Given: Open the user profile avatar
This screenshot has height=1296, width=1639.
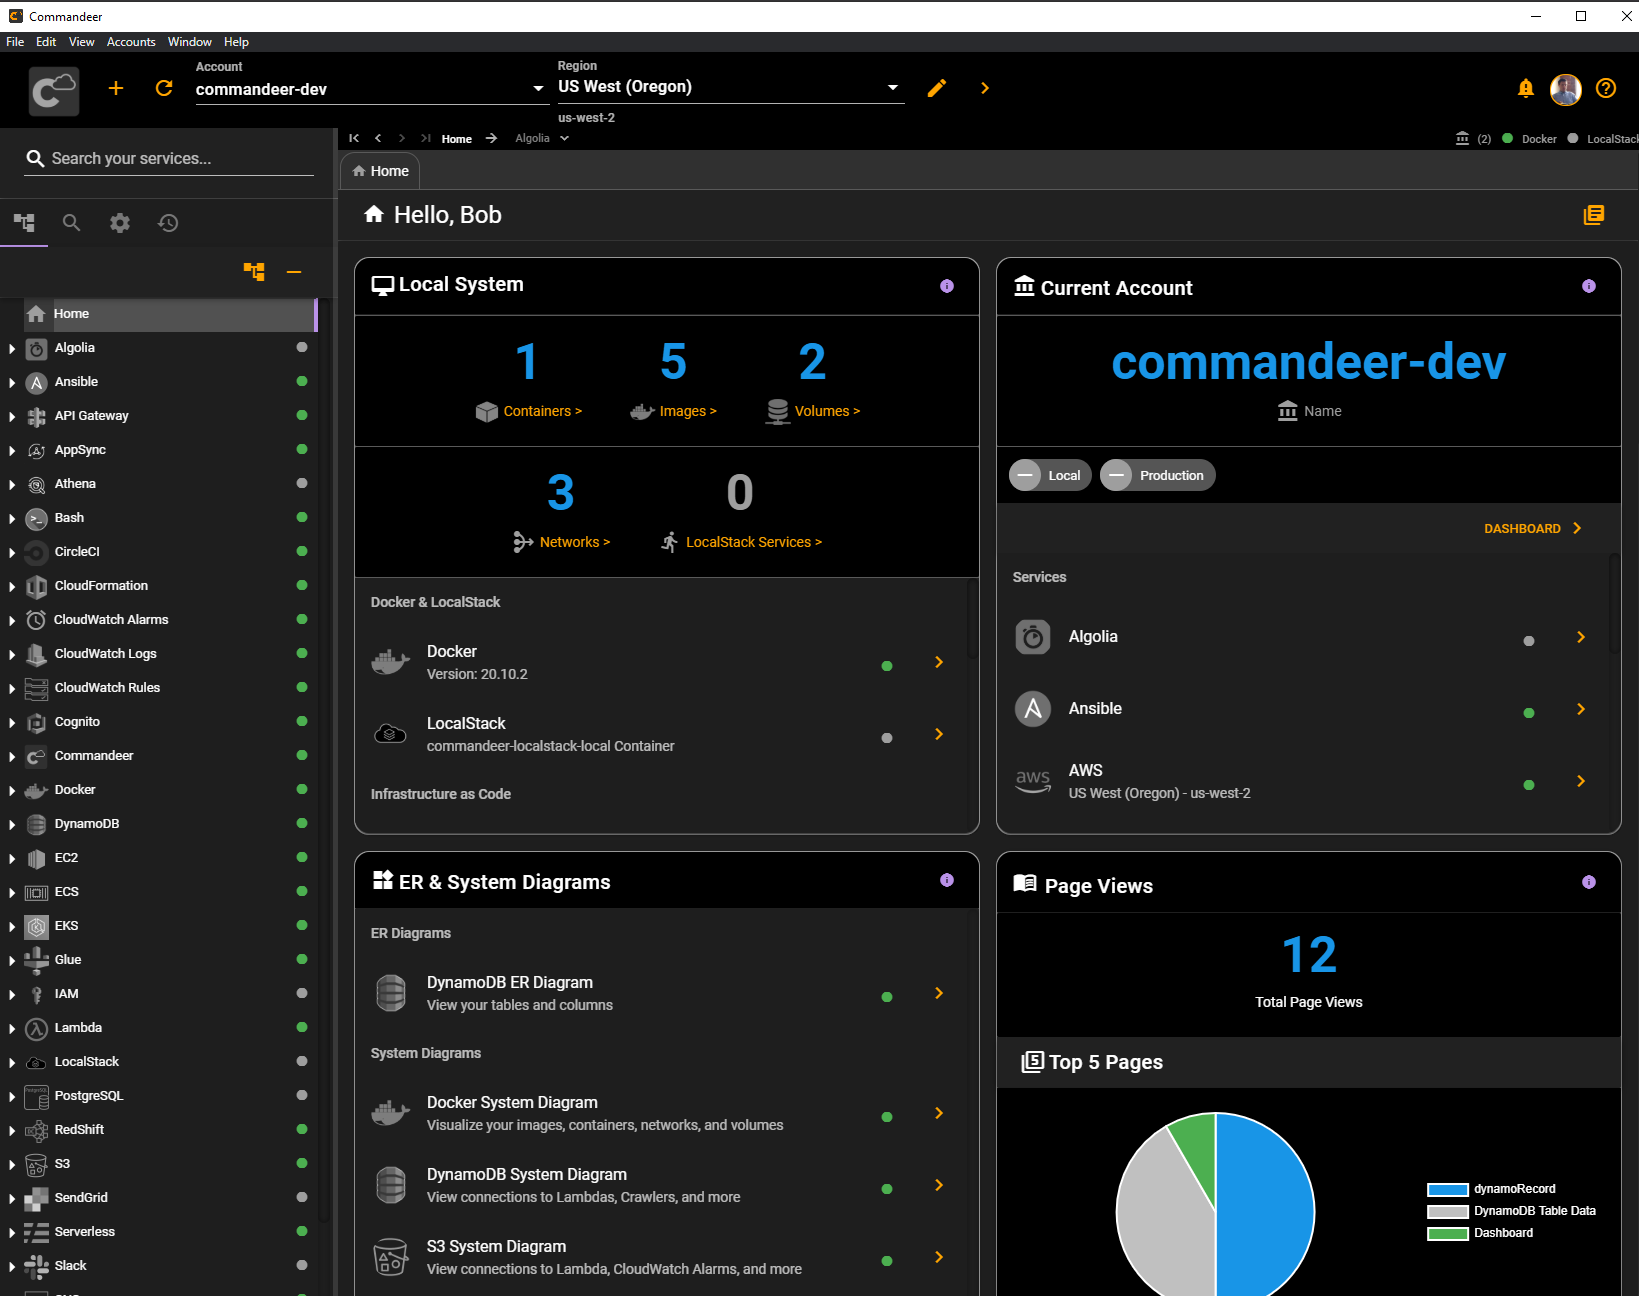Looking at the screenshot, I should coord(1565,89).
